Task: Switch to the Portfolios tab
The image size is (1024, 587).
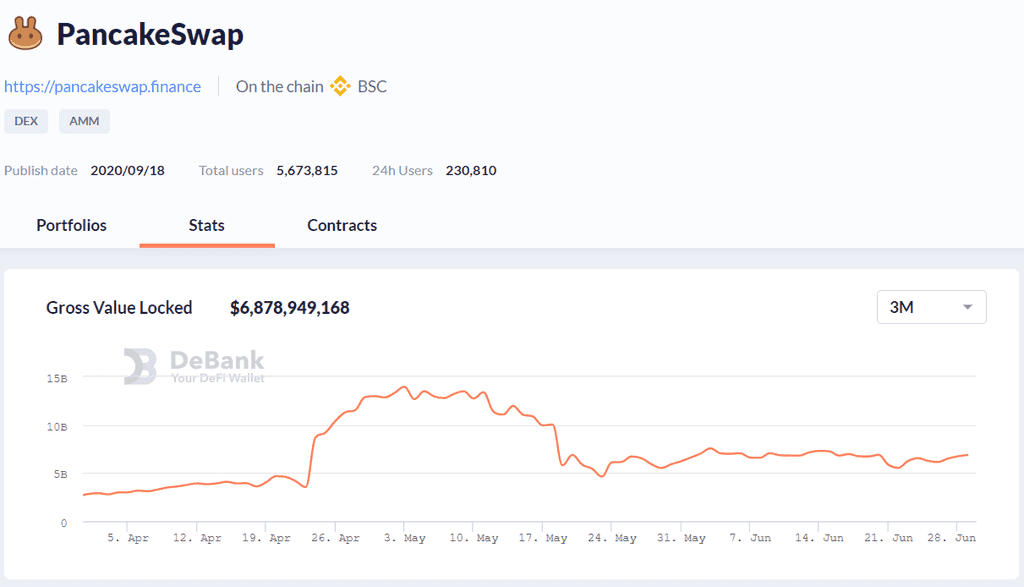Action: [71, 225]
